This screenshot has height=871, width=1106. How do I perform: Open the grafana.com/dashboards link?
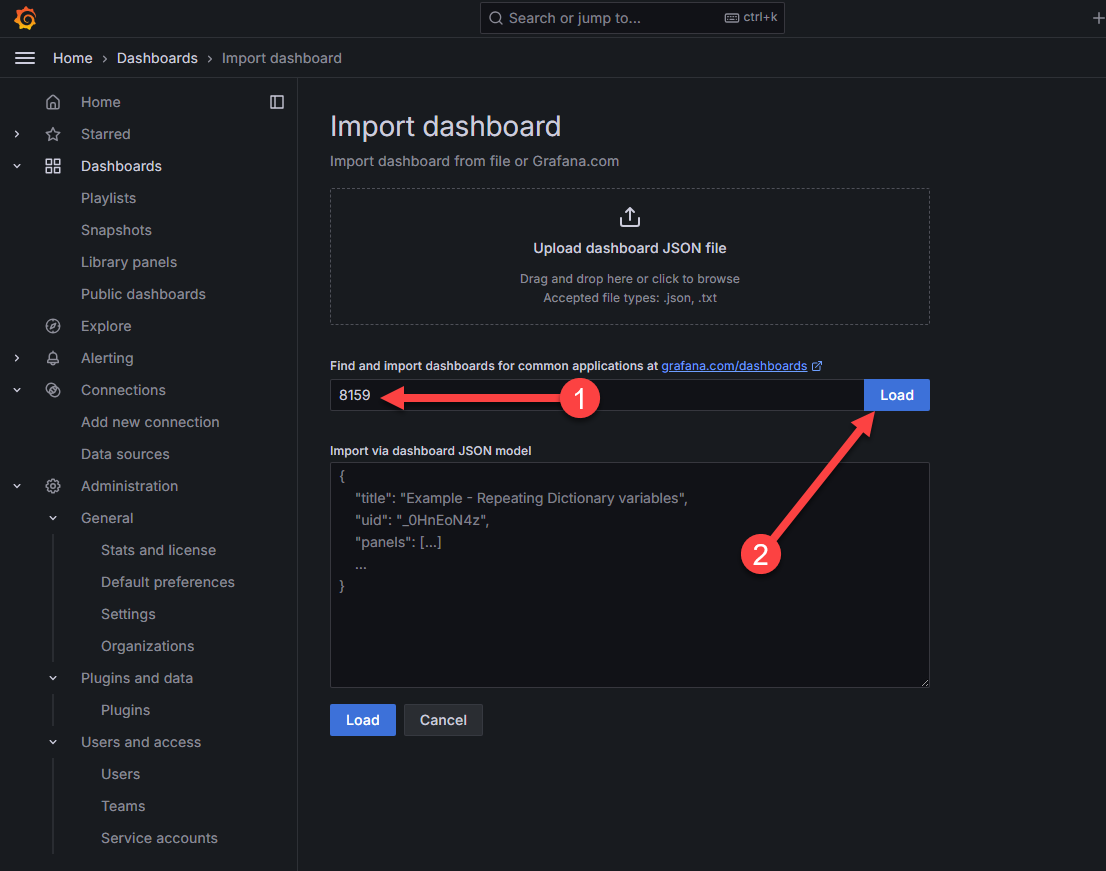click(734, 366)
